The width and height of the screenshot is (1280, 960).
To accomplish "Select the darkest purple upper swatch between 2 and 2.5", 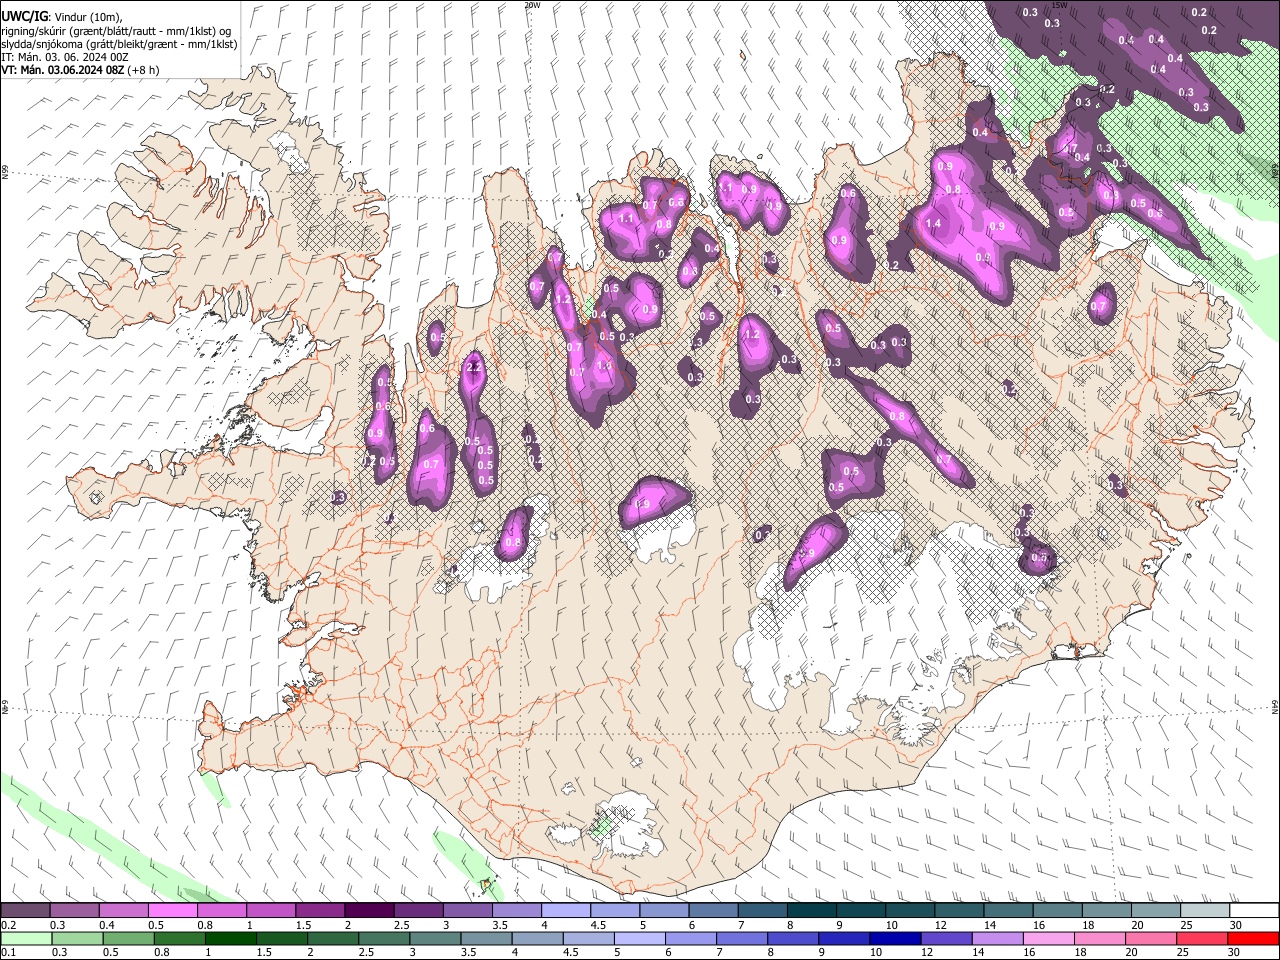I will point(369,911).
